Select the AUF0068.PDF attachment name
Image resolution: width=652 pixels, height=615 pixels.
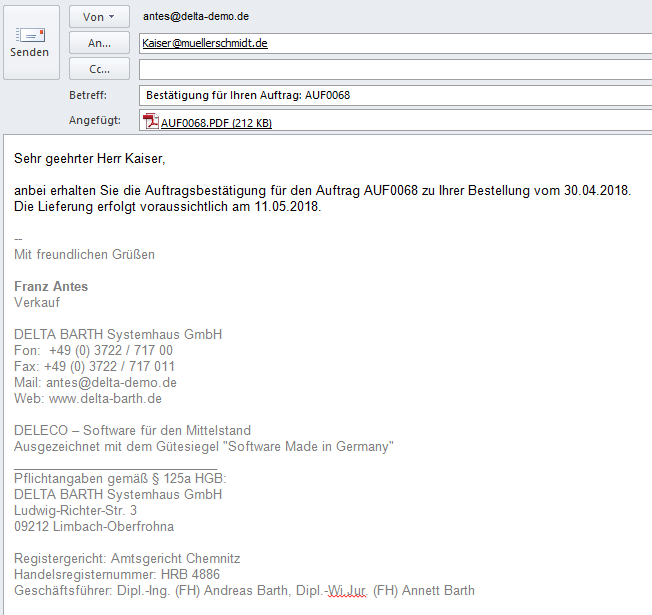(x=216, y=123)
